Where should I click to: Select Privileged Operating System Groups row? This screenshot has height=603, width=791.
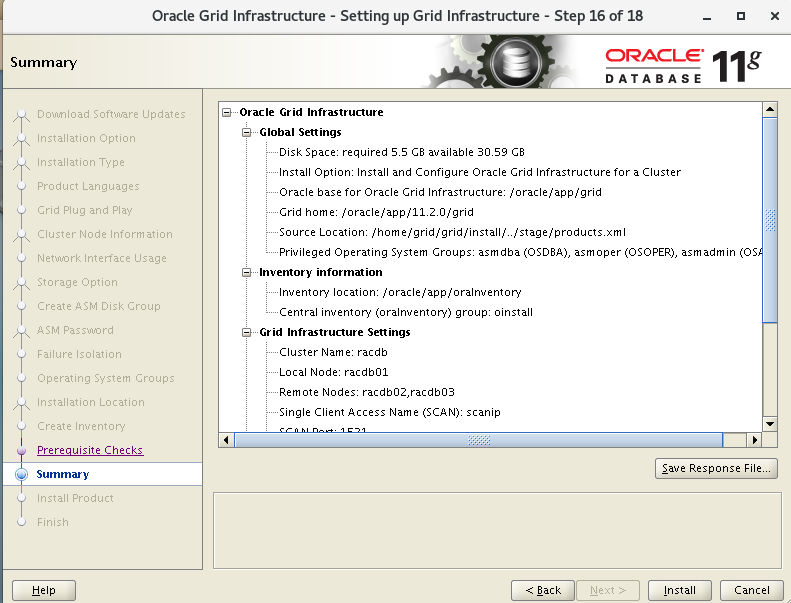pos(520,252)
